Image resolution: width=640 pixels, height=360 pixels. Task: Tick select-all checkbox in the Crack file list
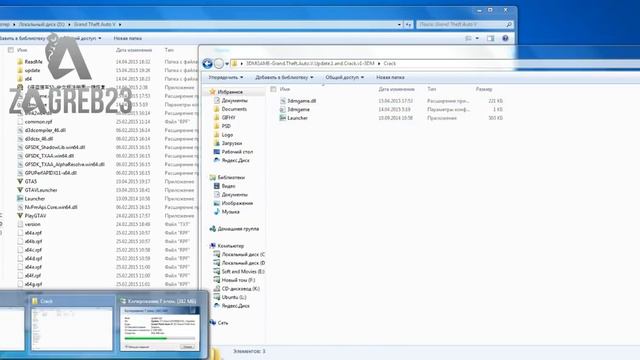[x=273, y=89]
